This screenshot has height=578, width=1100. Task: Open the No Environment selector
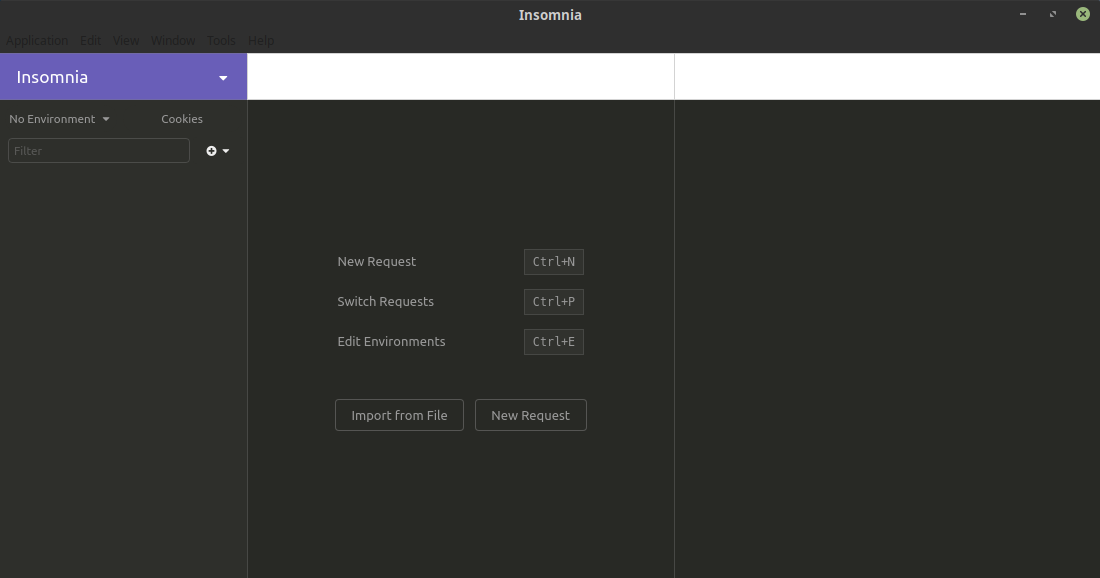(x=52, y=118)
